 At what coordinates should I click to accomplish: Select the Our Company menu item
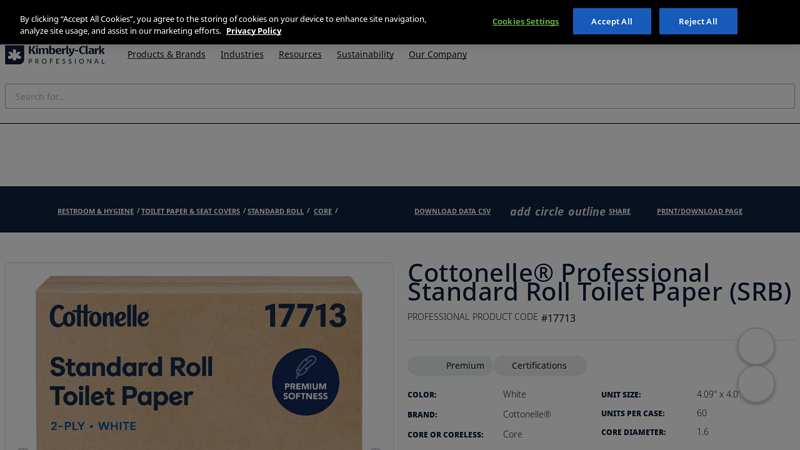437,54
